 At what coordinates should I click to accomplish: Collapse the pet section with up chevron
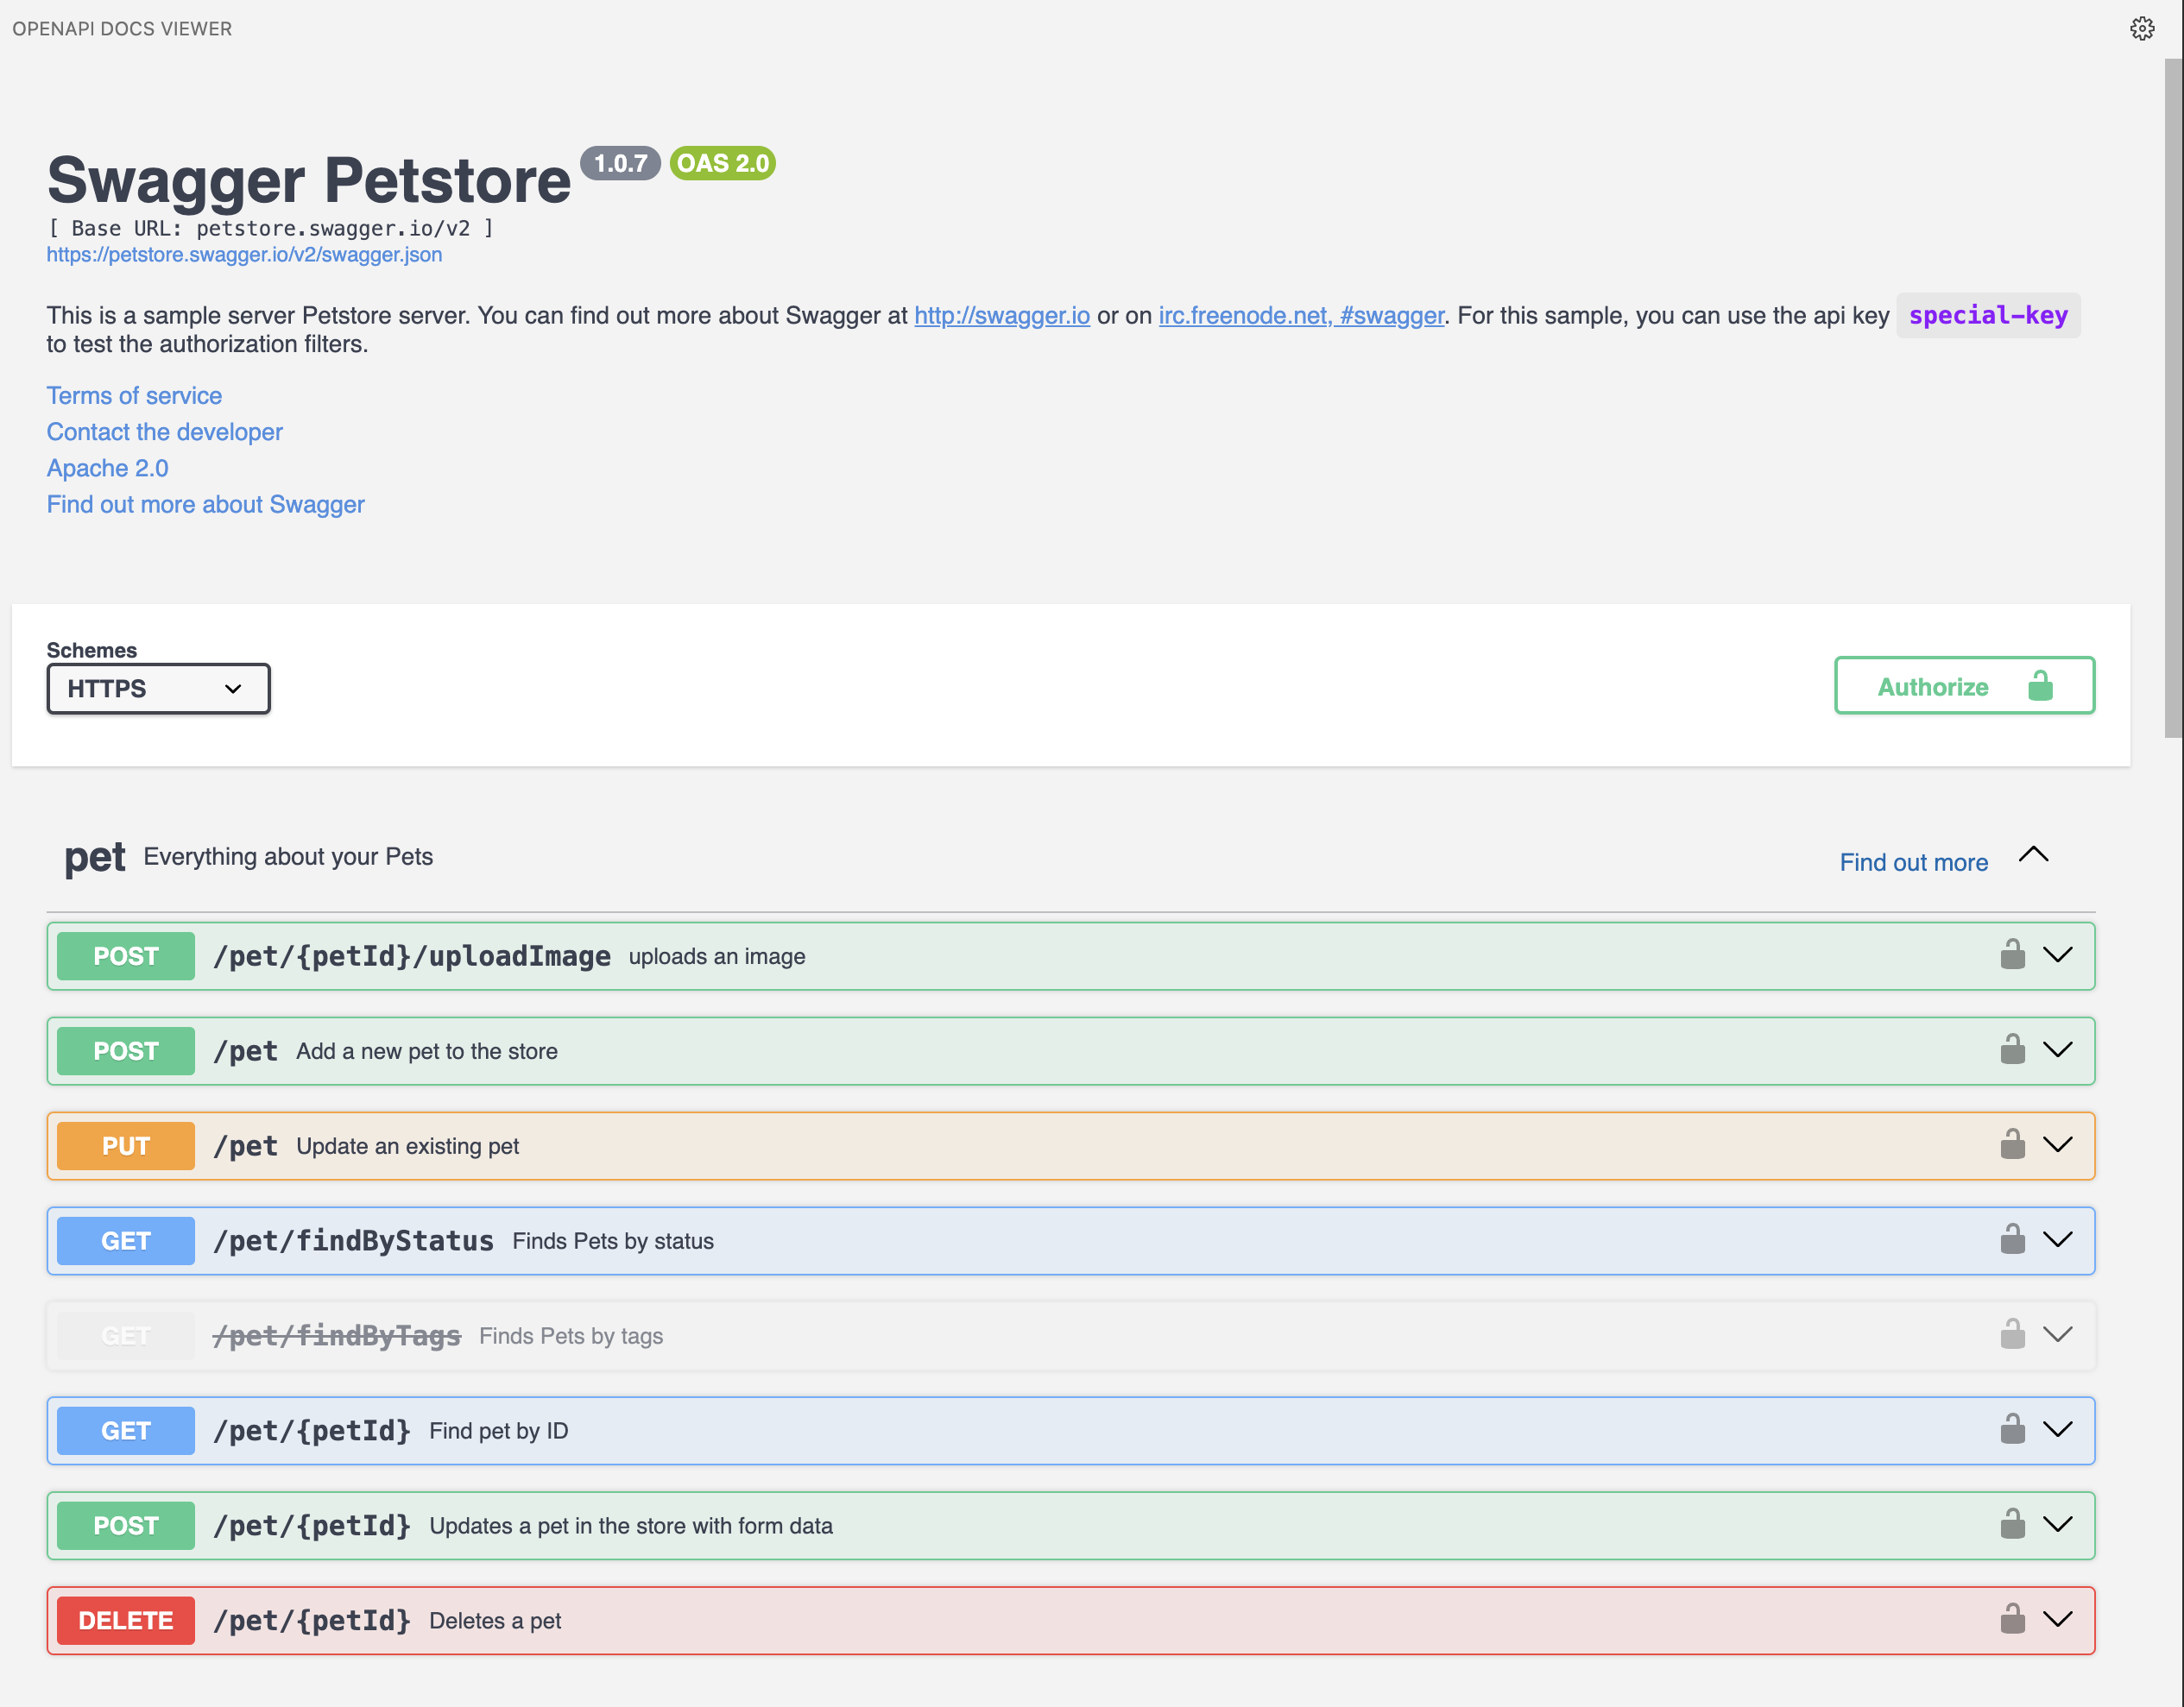pos(2034,855)
